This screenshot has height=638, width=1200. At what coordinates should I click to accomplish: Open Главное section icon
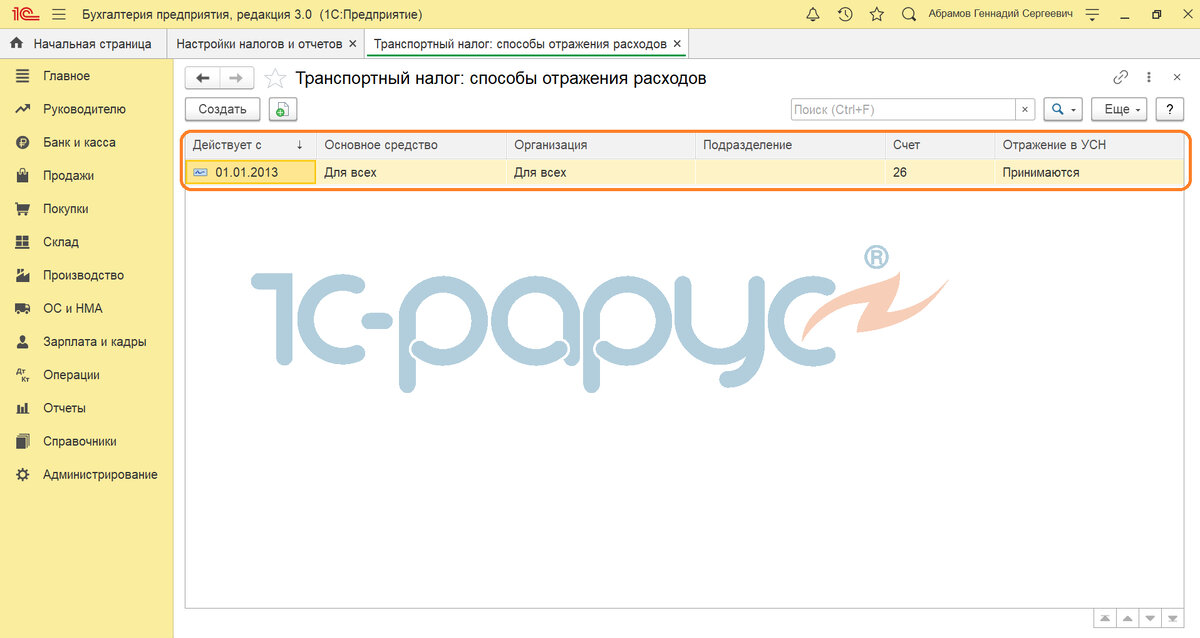22,76
